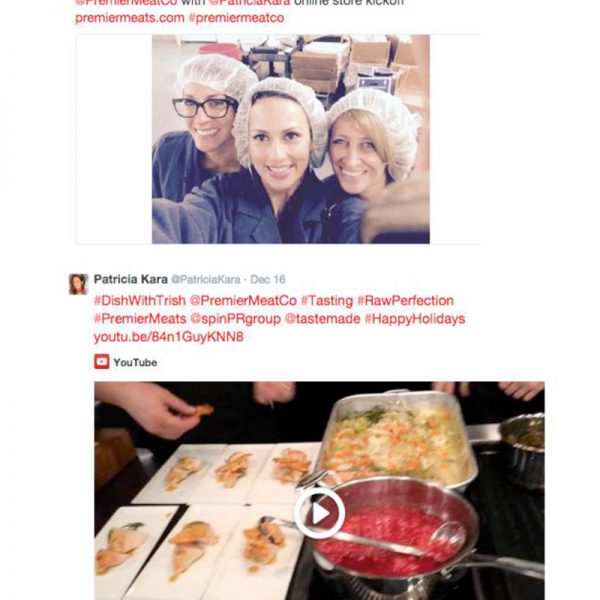600x600 pixels.
Task: Open the Patricia Kara display name
Action: pos(130,279)
